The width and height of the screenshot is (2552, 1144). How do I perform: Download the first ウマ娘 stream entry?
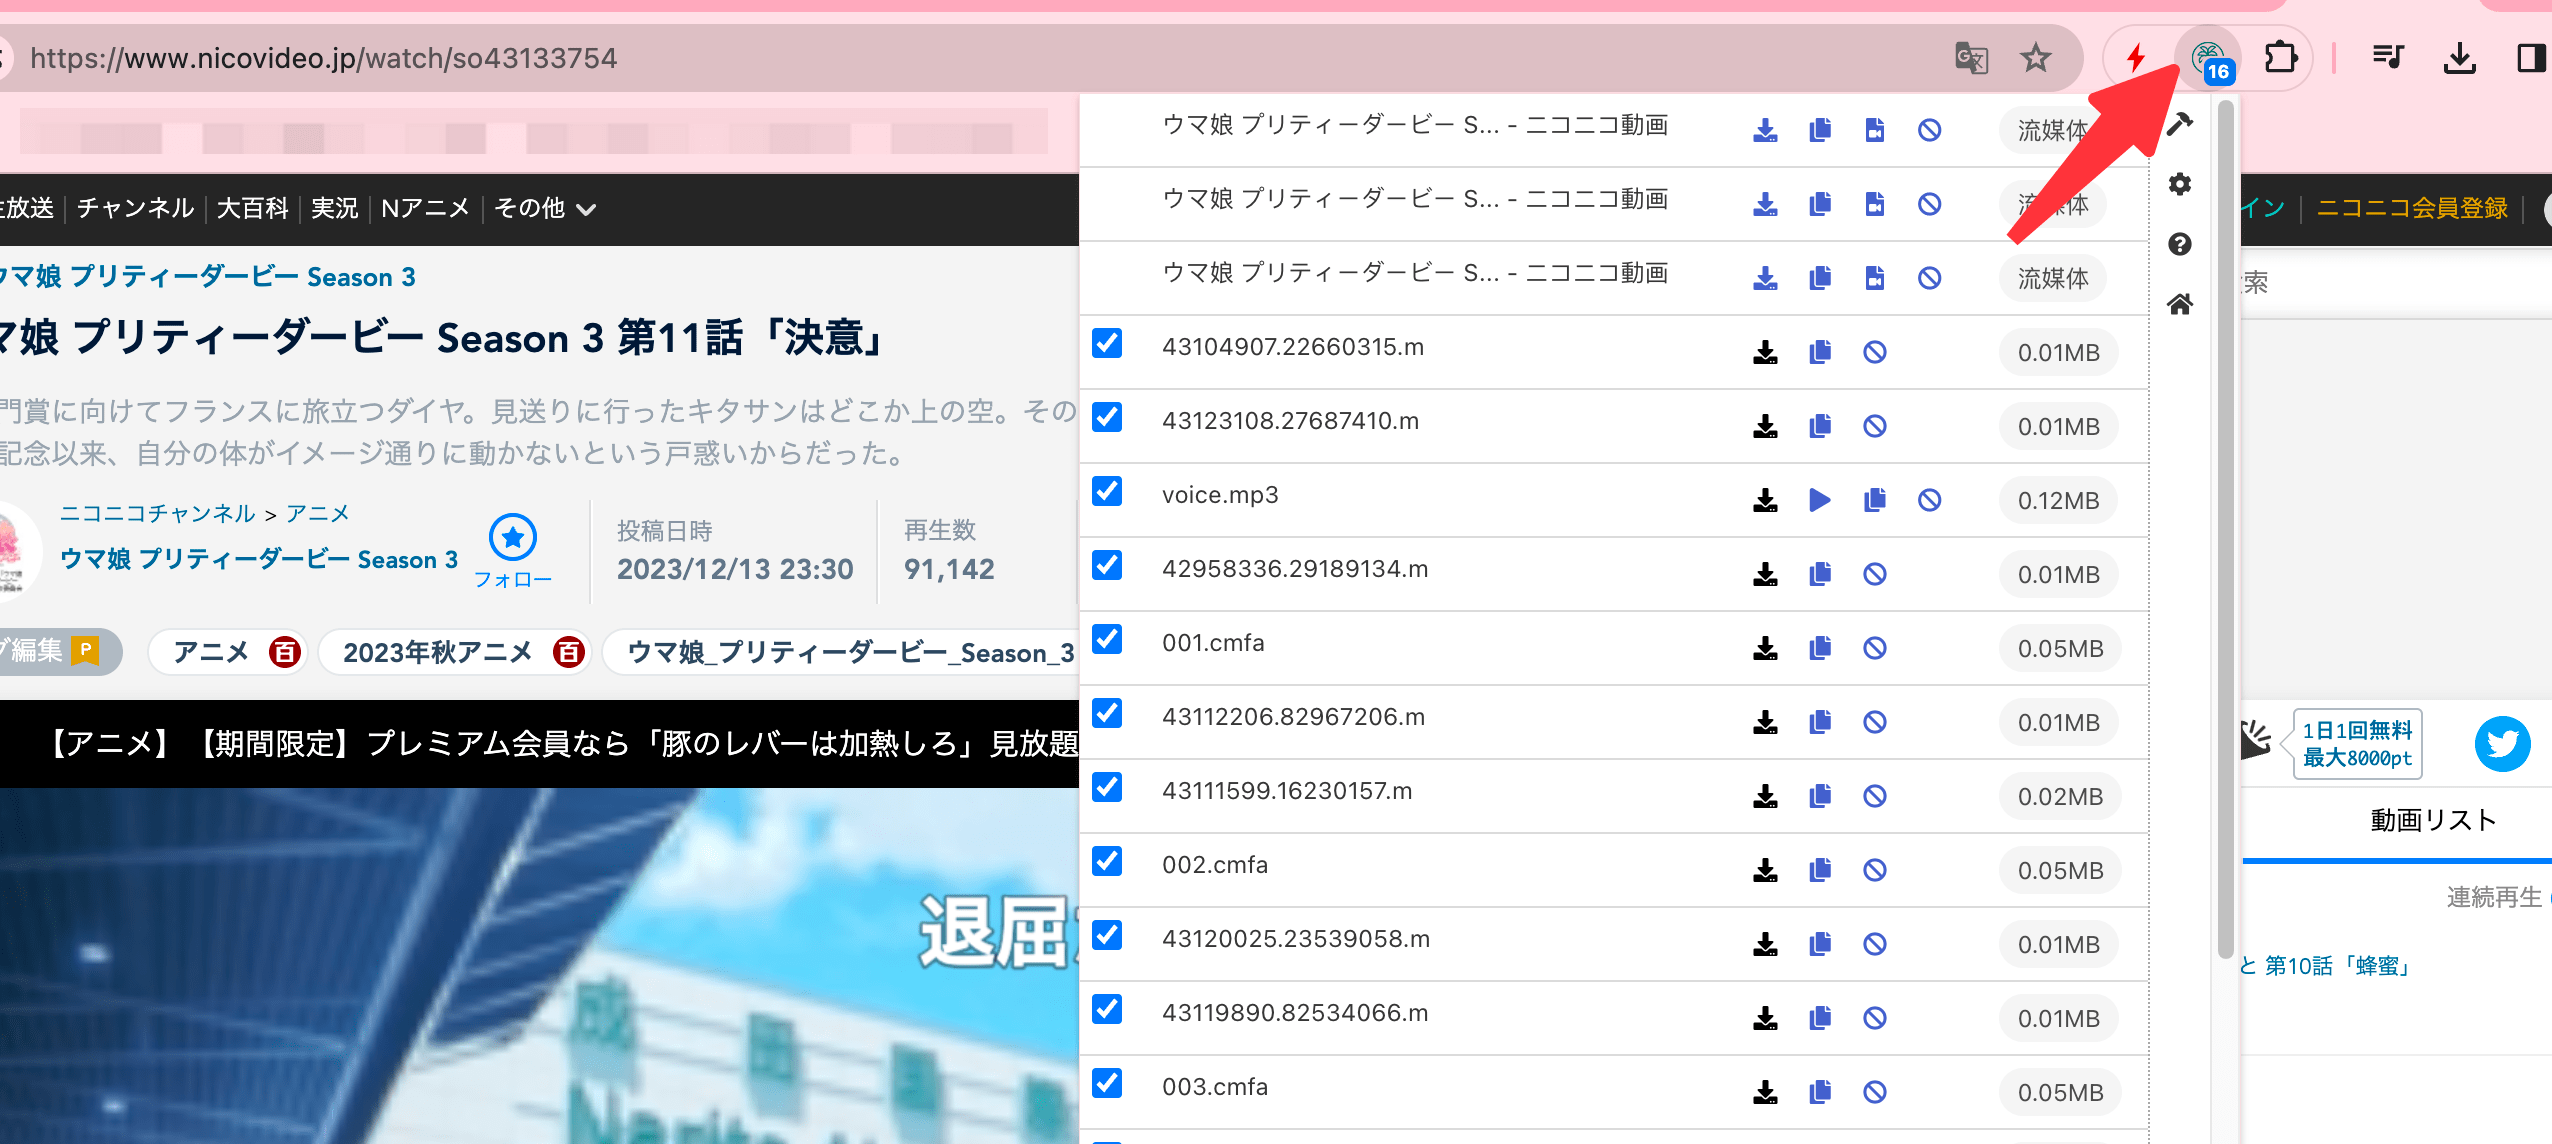pyautogui.click(x=1765, y=130)
